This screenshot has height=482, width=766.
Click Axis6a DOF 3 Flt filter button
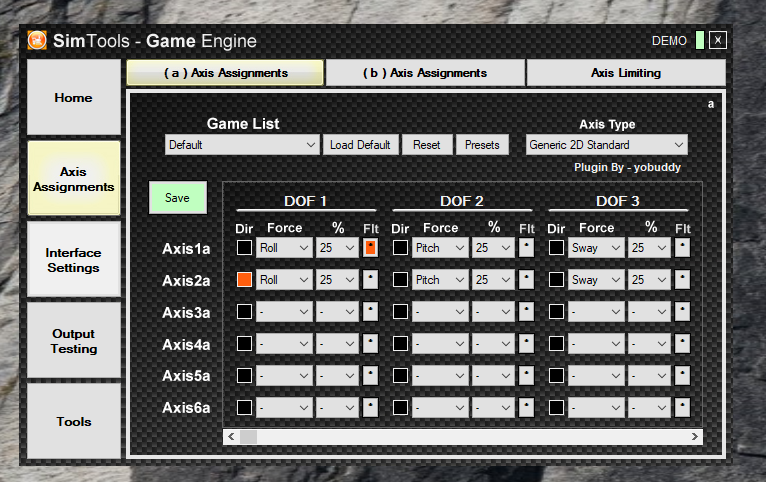click(x=682, y=407)
